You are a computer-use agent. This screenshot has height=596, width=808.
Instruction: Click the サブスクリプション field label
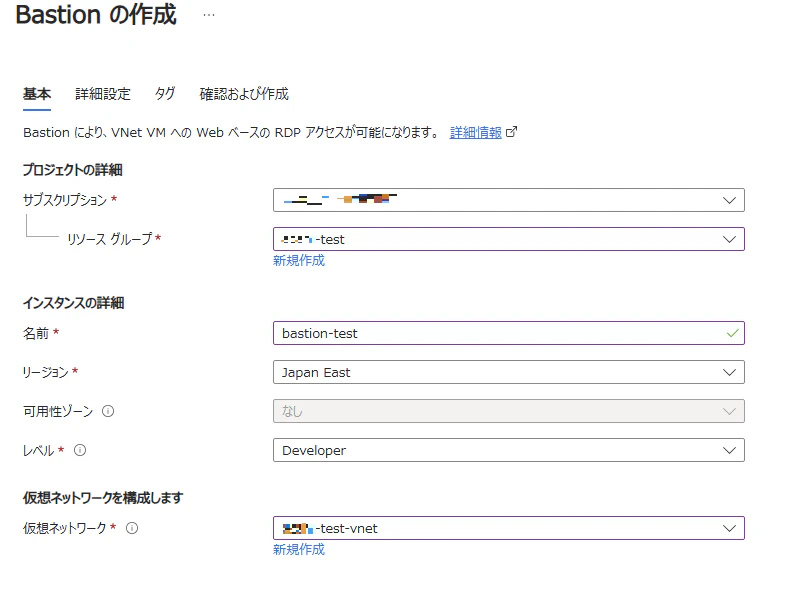[x=65, y=200]
